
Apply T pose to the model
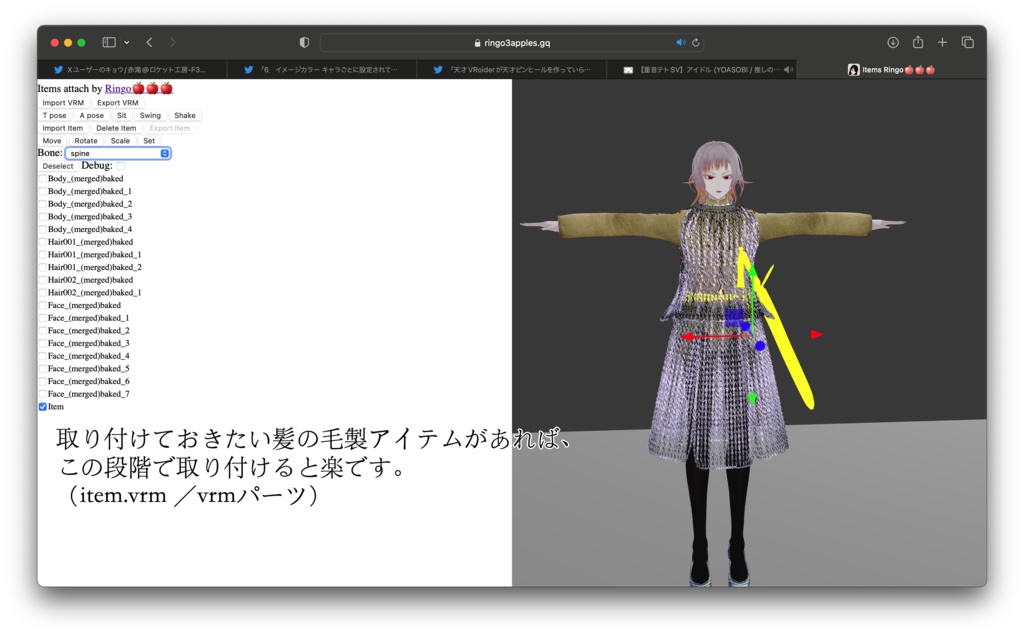point(56,115)
